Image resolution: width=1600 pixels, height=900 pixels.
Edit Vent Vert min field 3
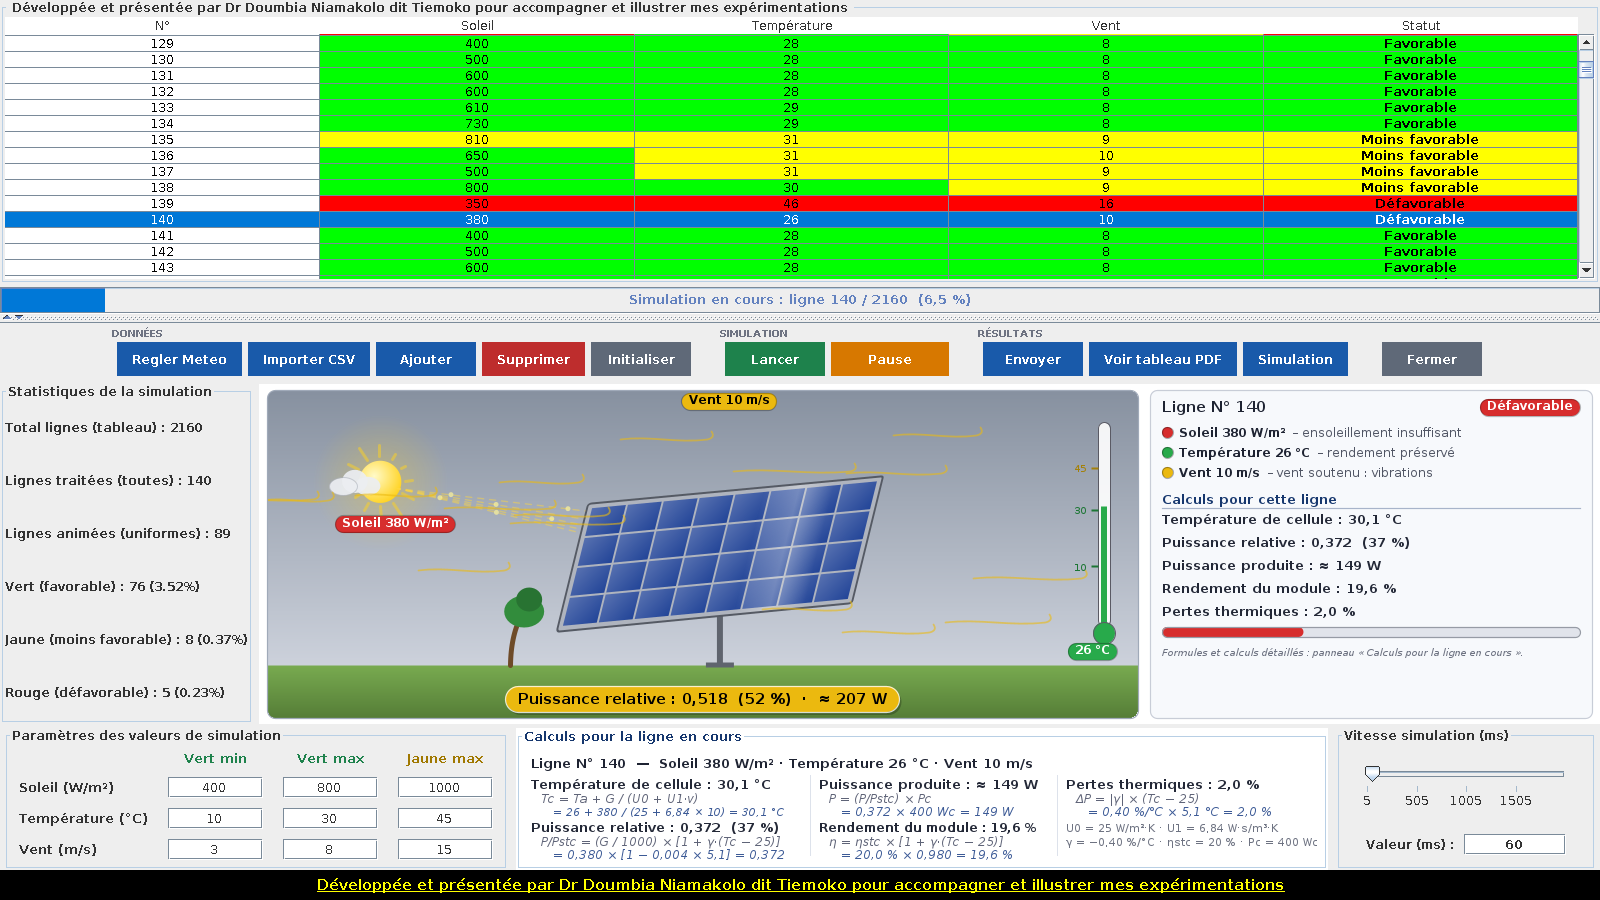pos(215,849)
